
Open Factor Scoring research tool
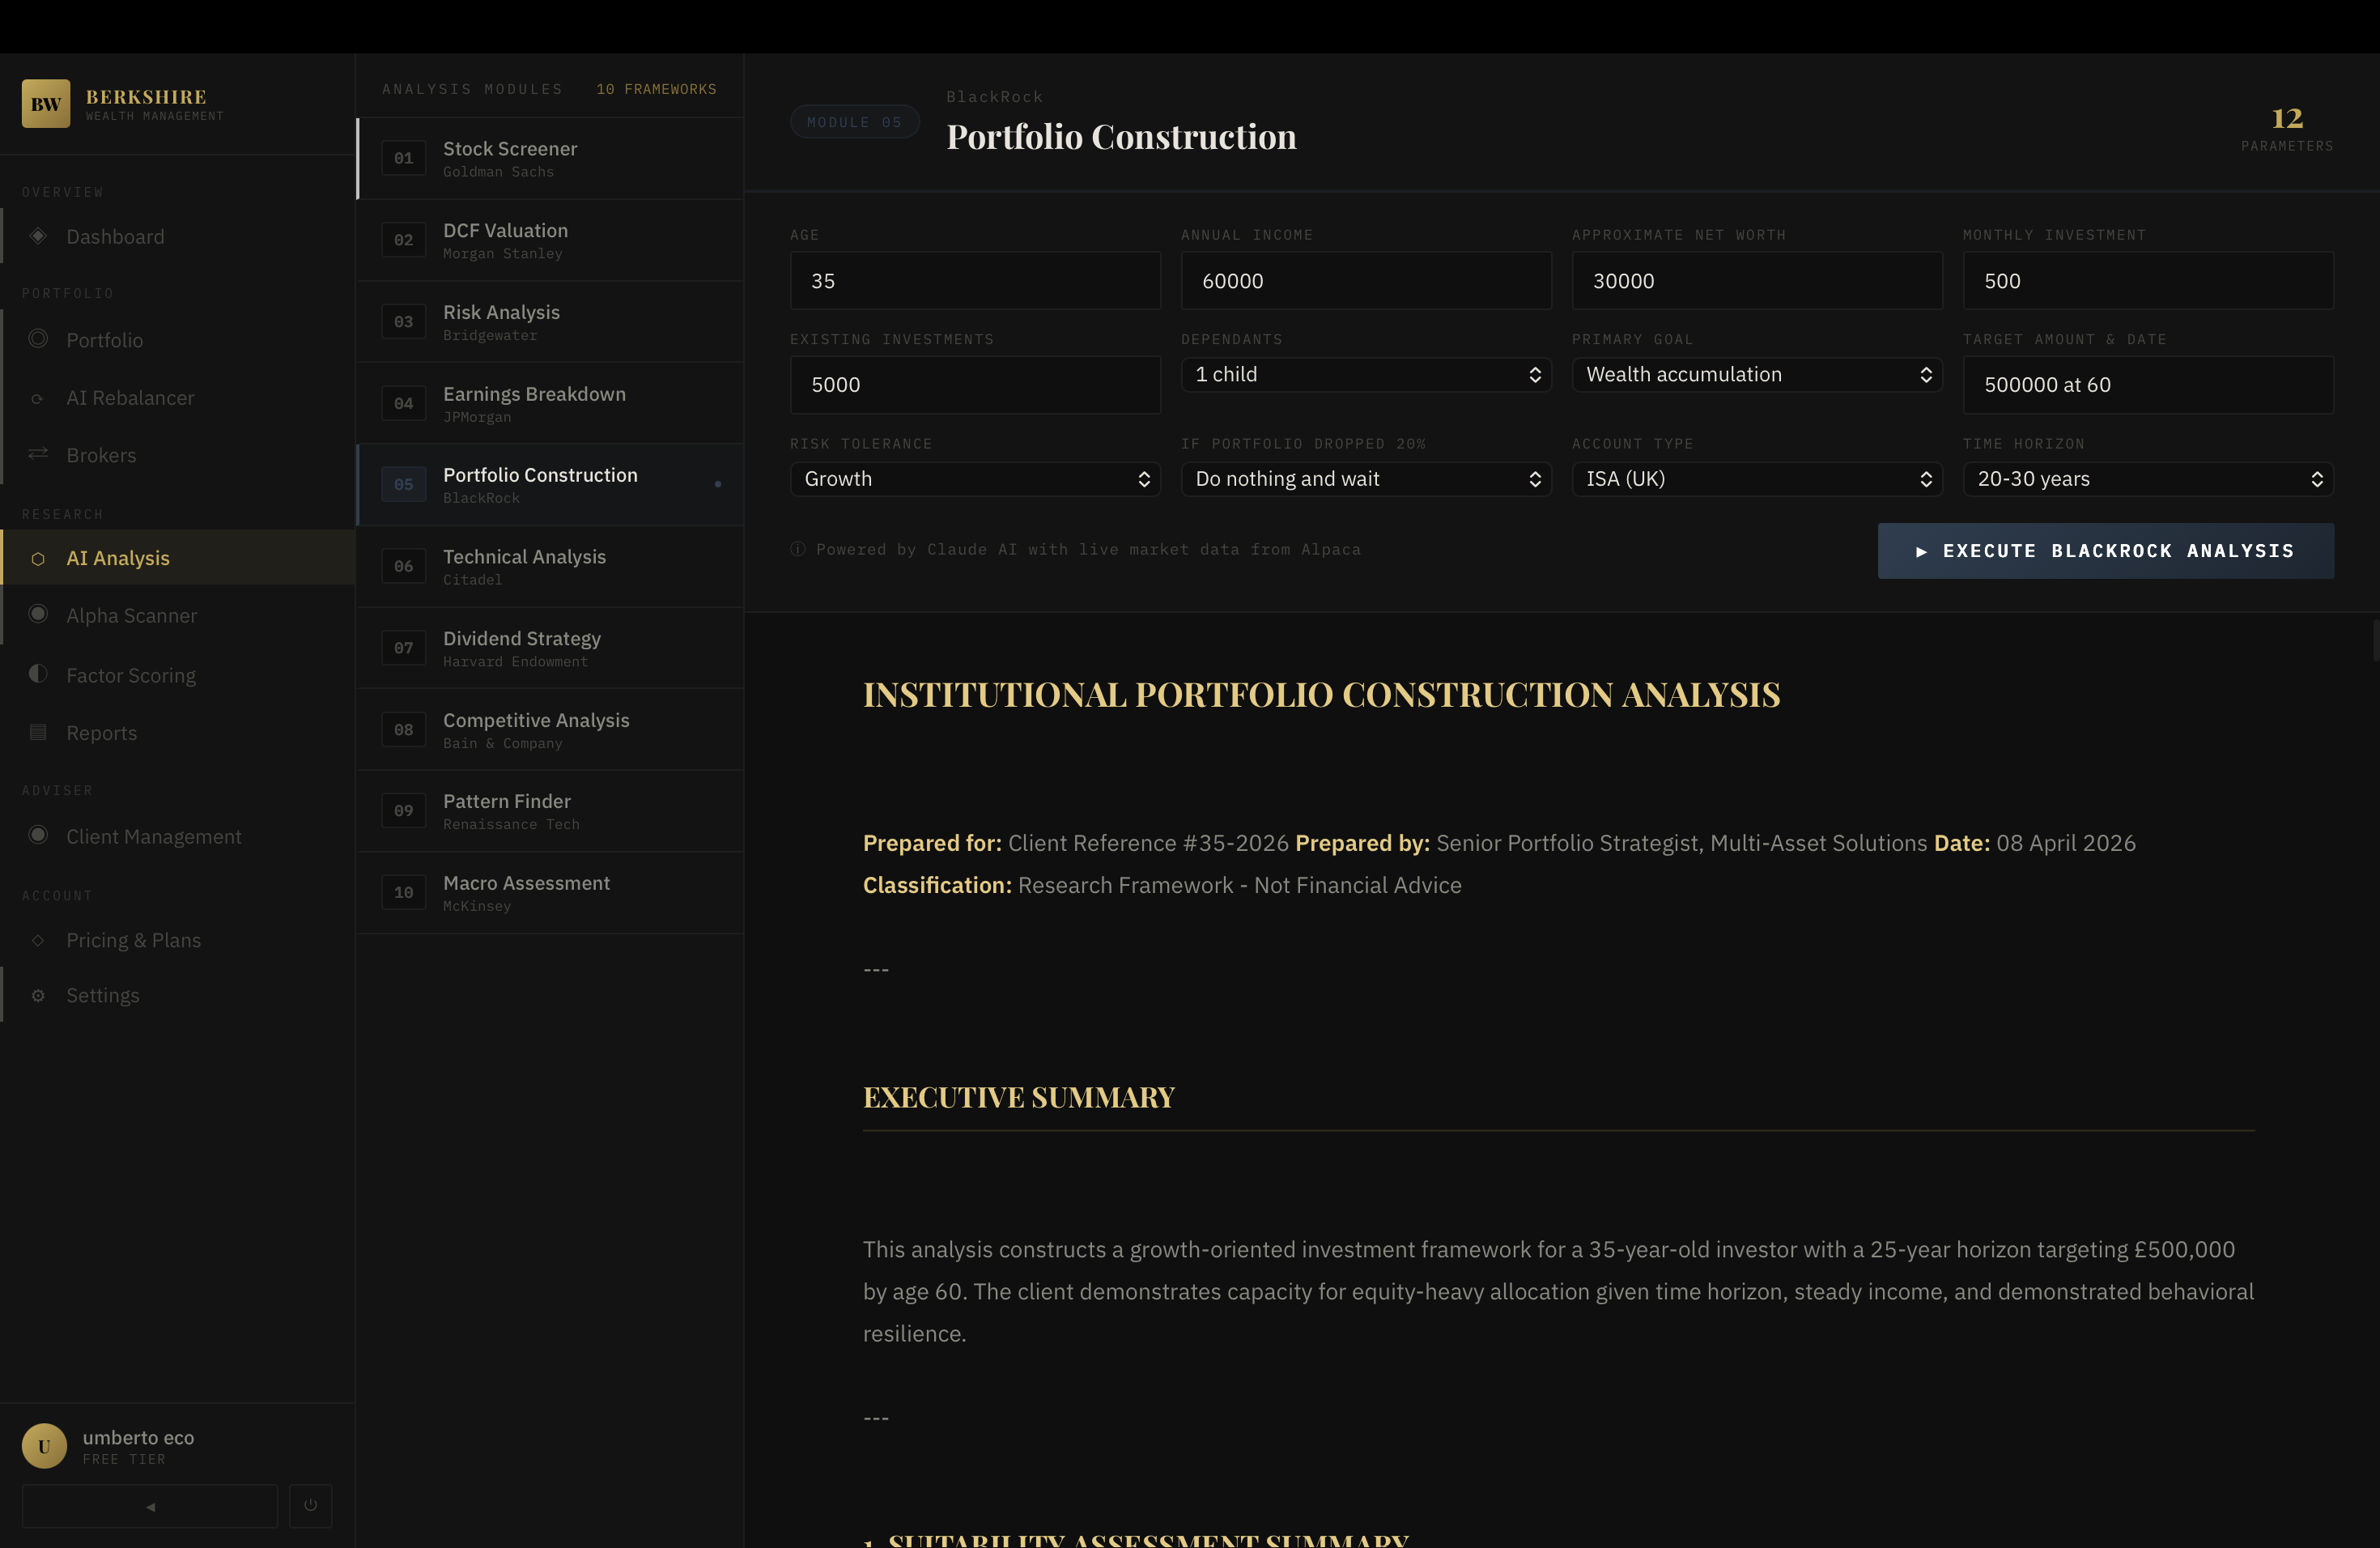[131, 674]
